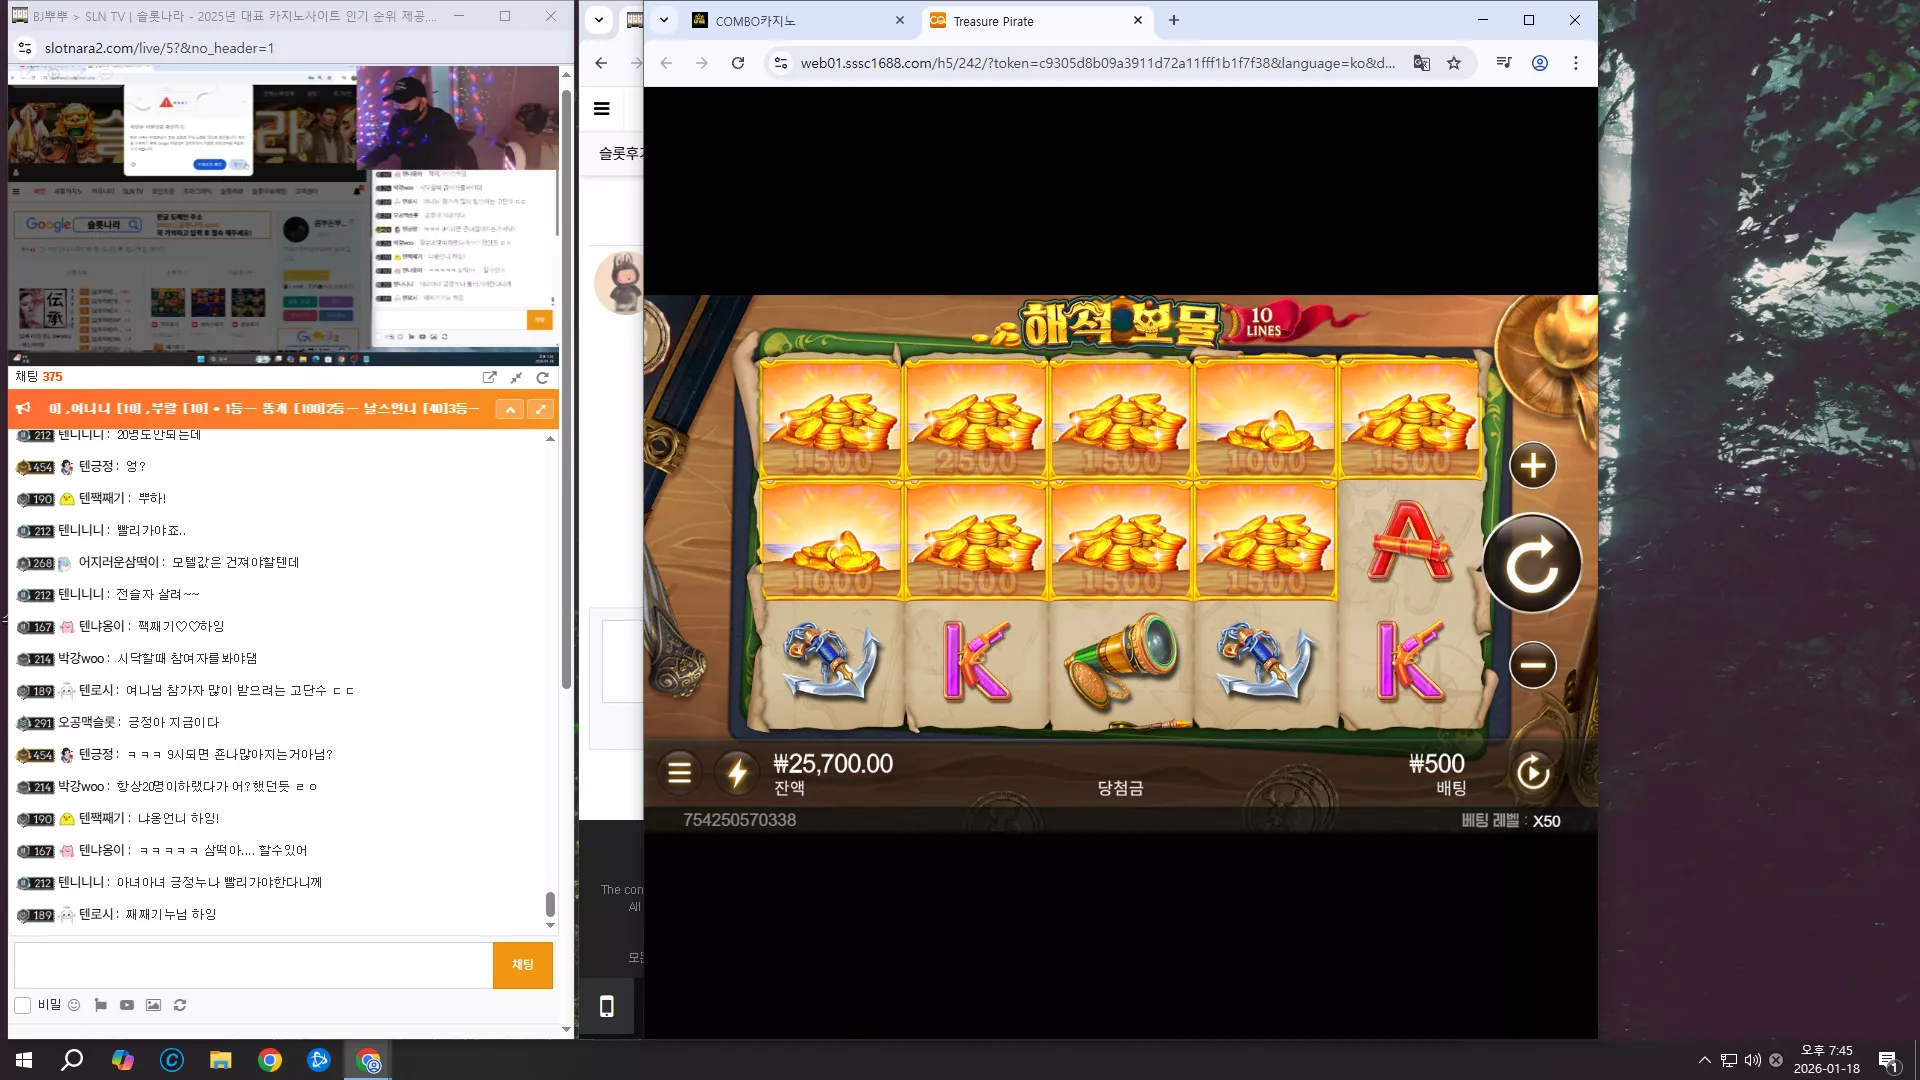The height and width of the screenshot is (1080, 1920).
Task: Decrease the bet with the minus button
Action: pyautogui.click(x=1532, y=665)
